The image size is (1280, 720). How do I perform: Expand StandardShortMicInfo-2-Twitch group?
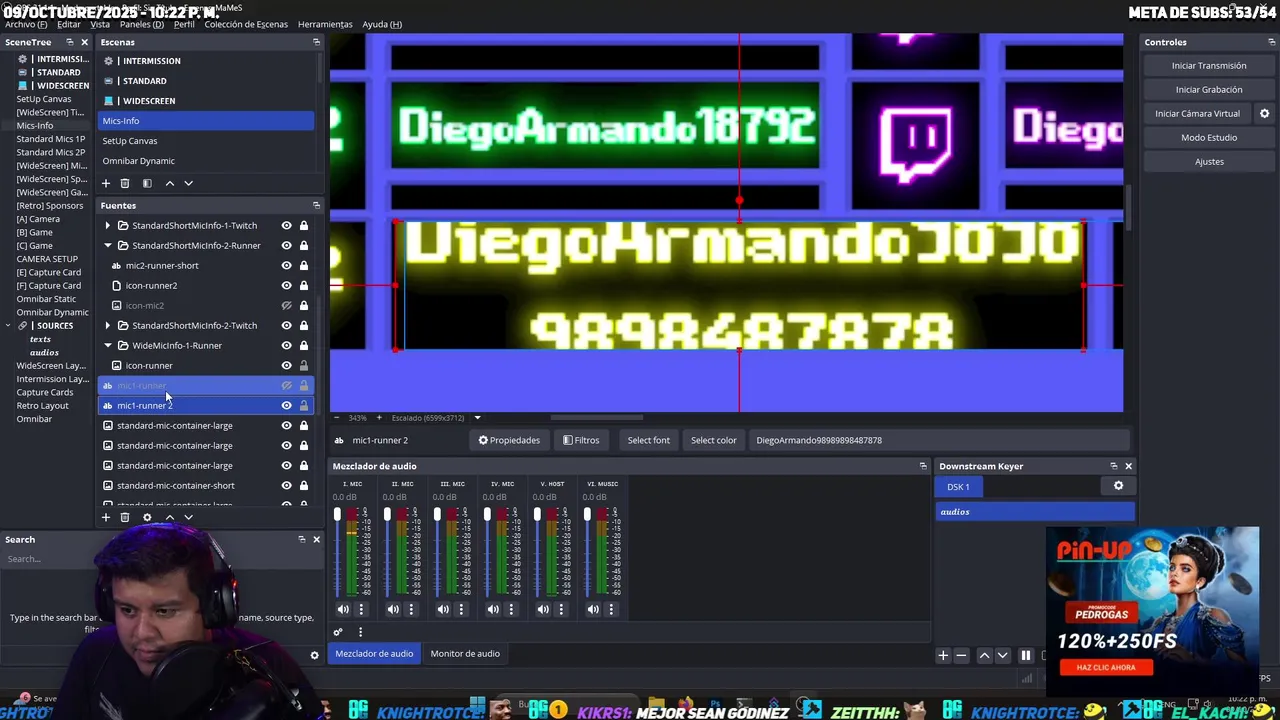tap(108, 326)
